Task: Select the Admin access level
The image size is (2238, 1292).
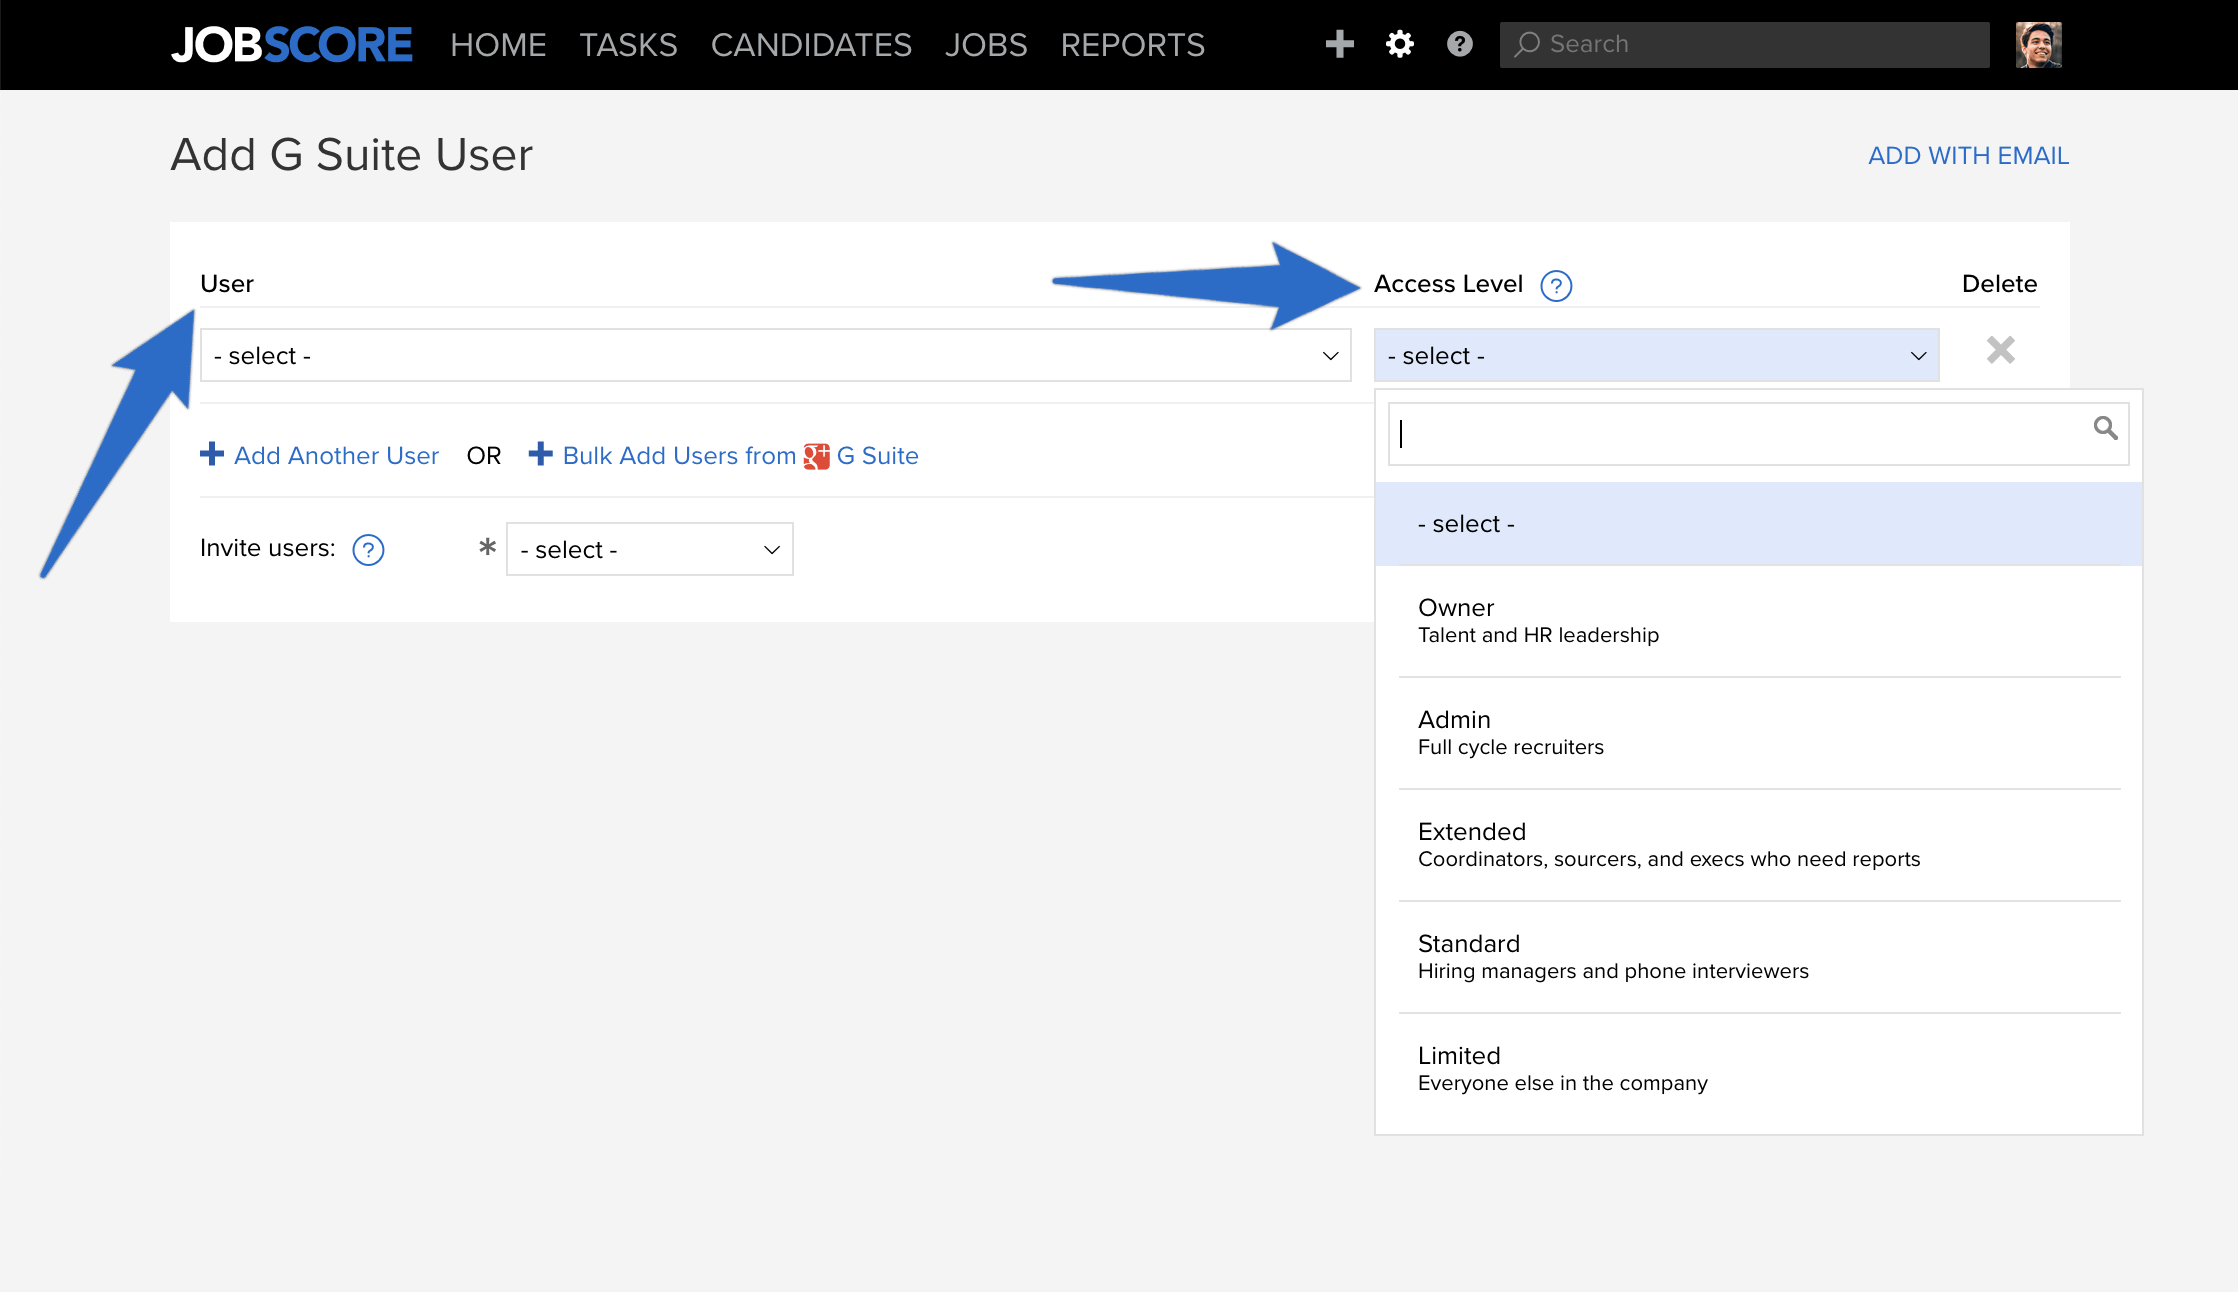Action: point(1758,733)
